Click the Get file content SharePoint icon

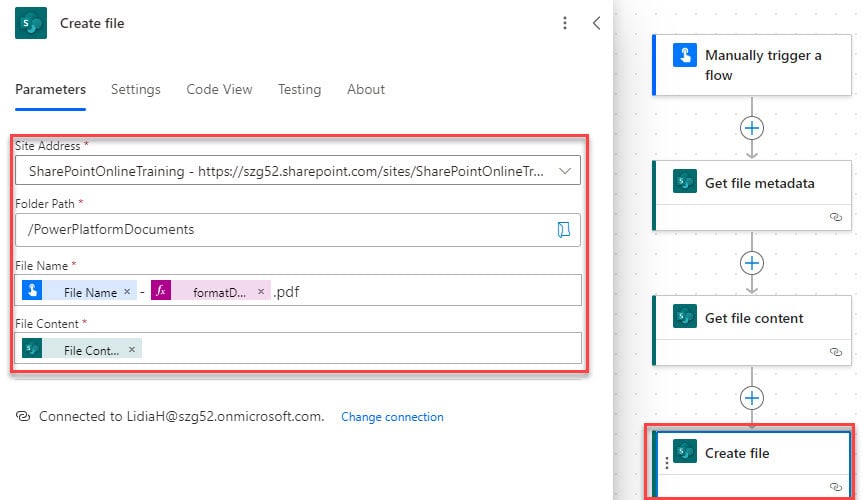click(685, 316)
